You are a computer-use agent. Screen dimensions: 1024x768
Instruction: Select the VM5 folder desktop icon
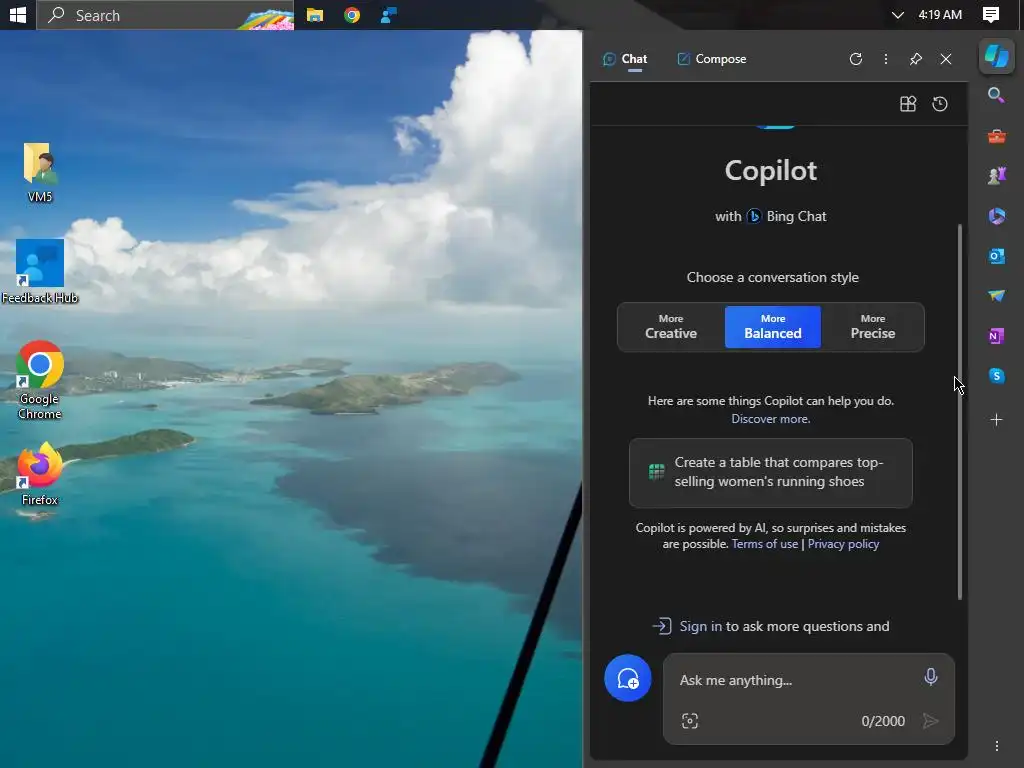(x=40, y=172)
